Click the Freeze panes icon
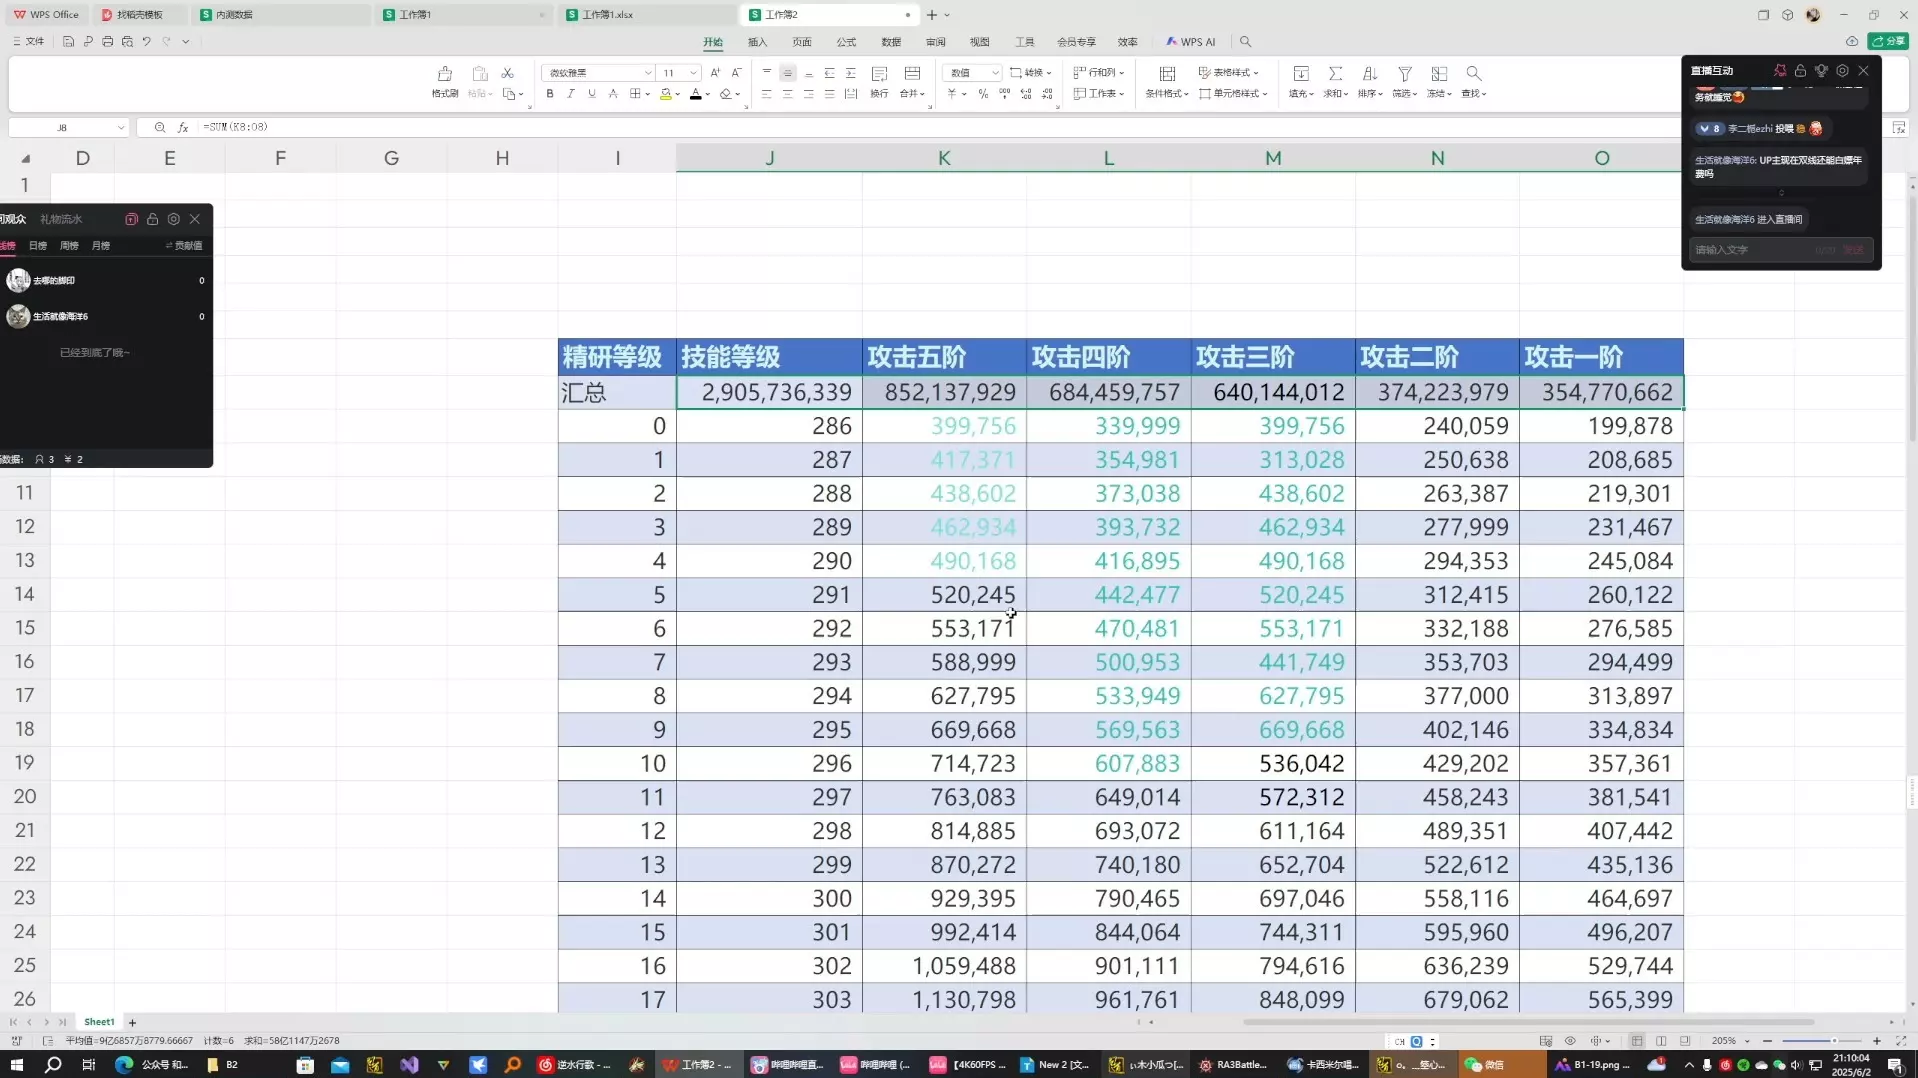The image size is (1918, 1078). point(1439,74)
